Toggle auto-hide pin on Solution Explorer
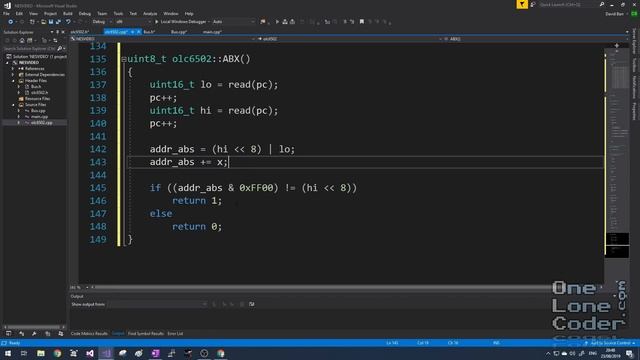 (58, 32)
